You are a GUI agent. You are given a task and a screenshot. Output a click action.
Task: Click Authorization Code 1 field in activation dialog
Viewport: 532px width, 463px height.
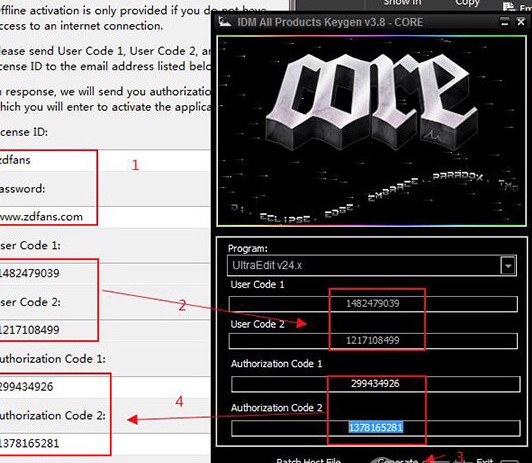point(105,387)
